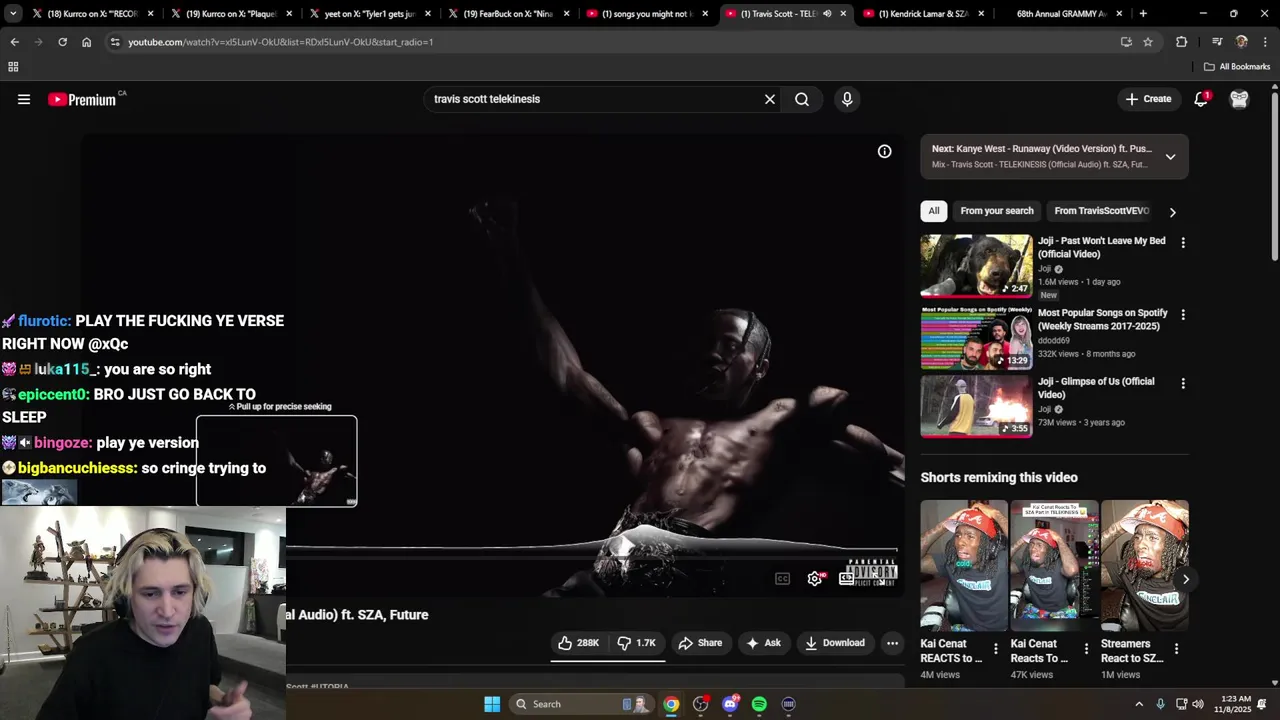Open the Chrome home page button
Image resolution: width=1280 pixels, height=720 pixels.
pos(86,42)
